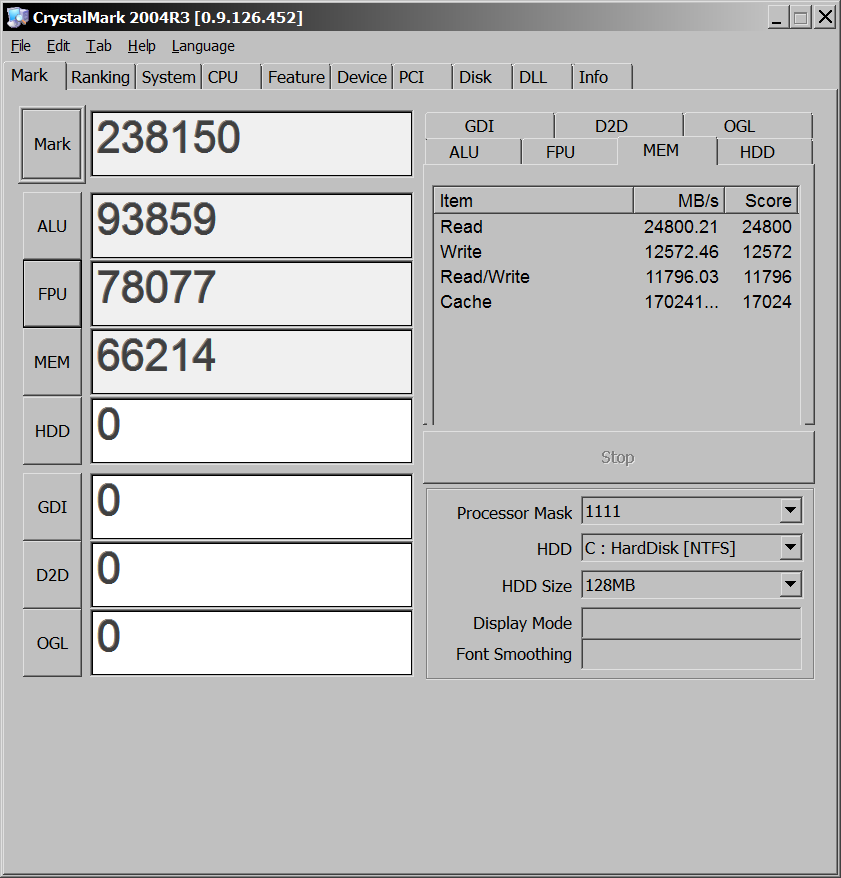Switch to the Ranking tab
Image resolution: width=841 pixels, height=878 pixels.
(x=100, y=77)
